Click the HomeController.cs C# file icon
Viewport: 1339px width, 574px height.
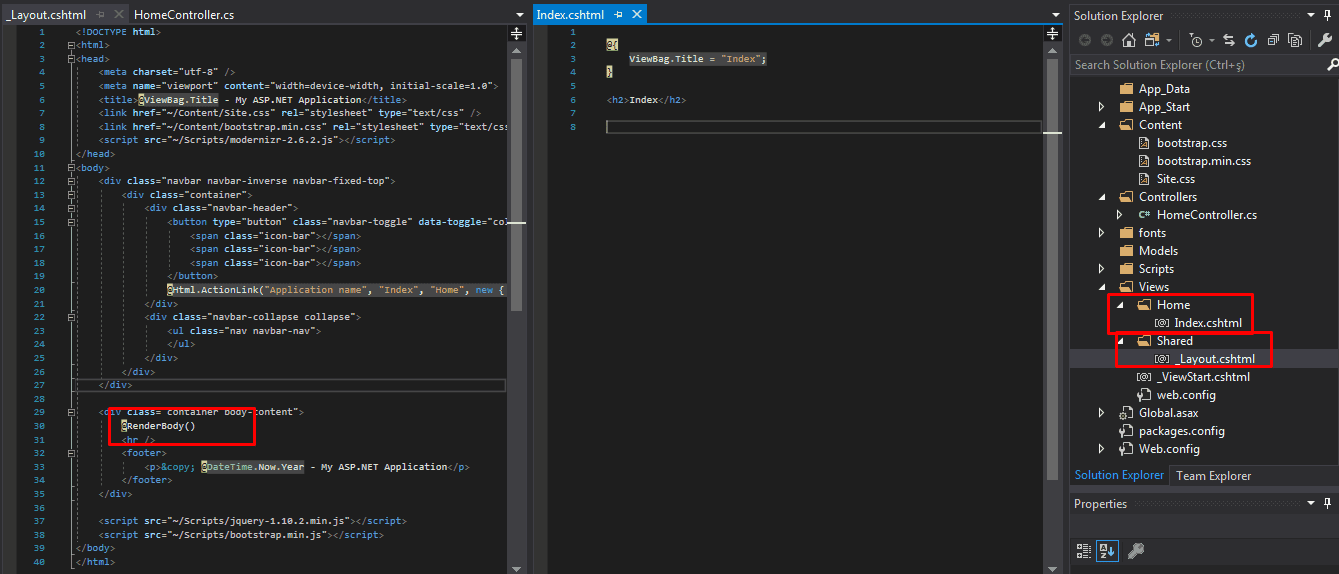coord(1144,215)
